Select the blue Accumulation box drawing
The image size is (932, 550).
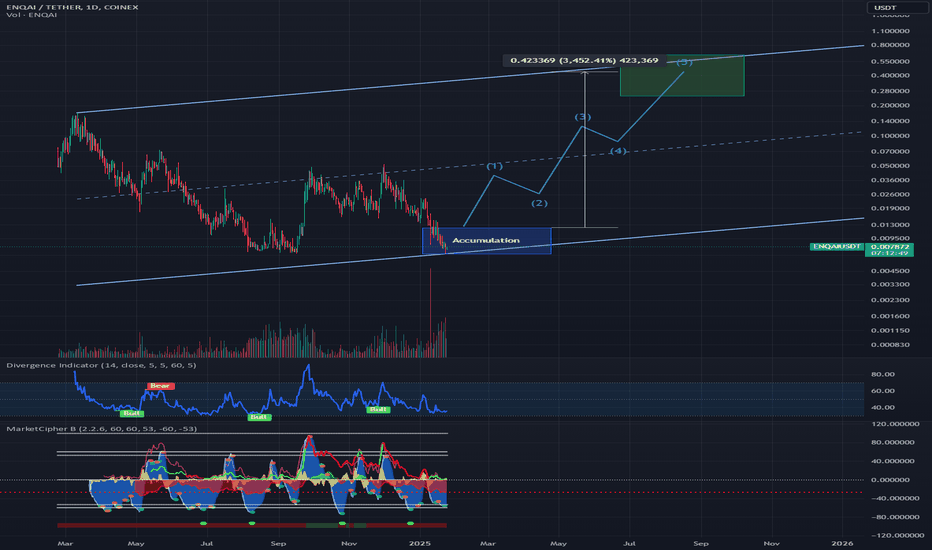(x=486, y=241)
